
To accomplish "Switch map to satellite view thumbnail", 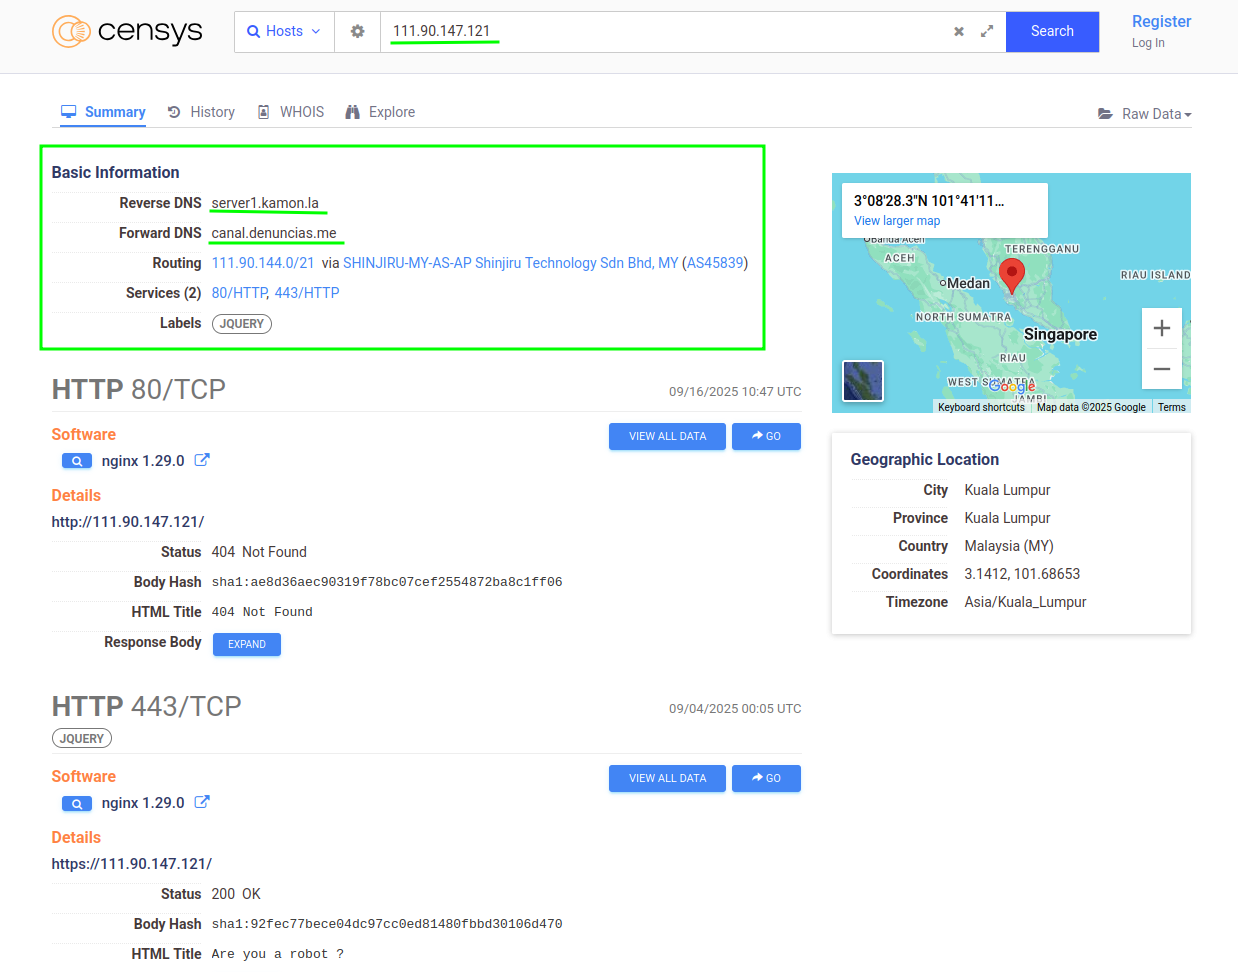I will (863, 381).
